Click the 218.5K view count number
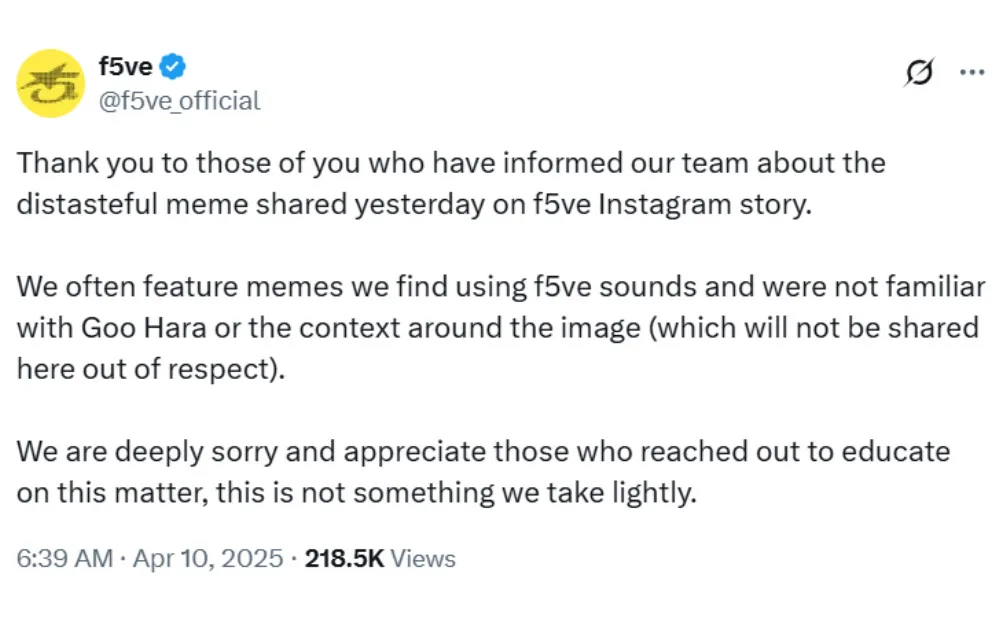This screenshot has width=1000, height=623. [344, 559]
